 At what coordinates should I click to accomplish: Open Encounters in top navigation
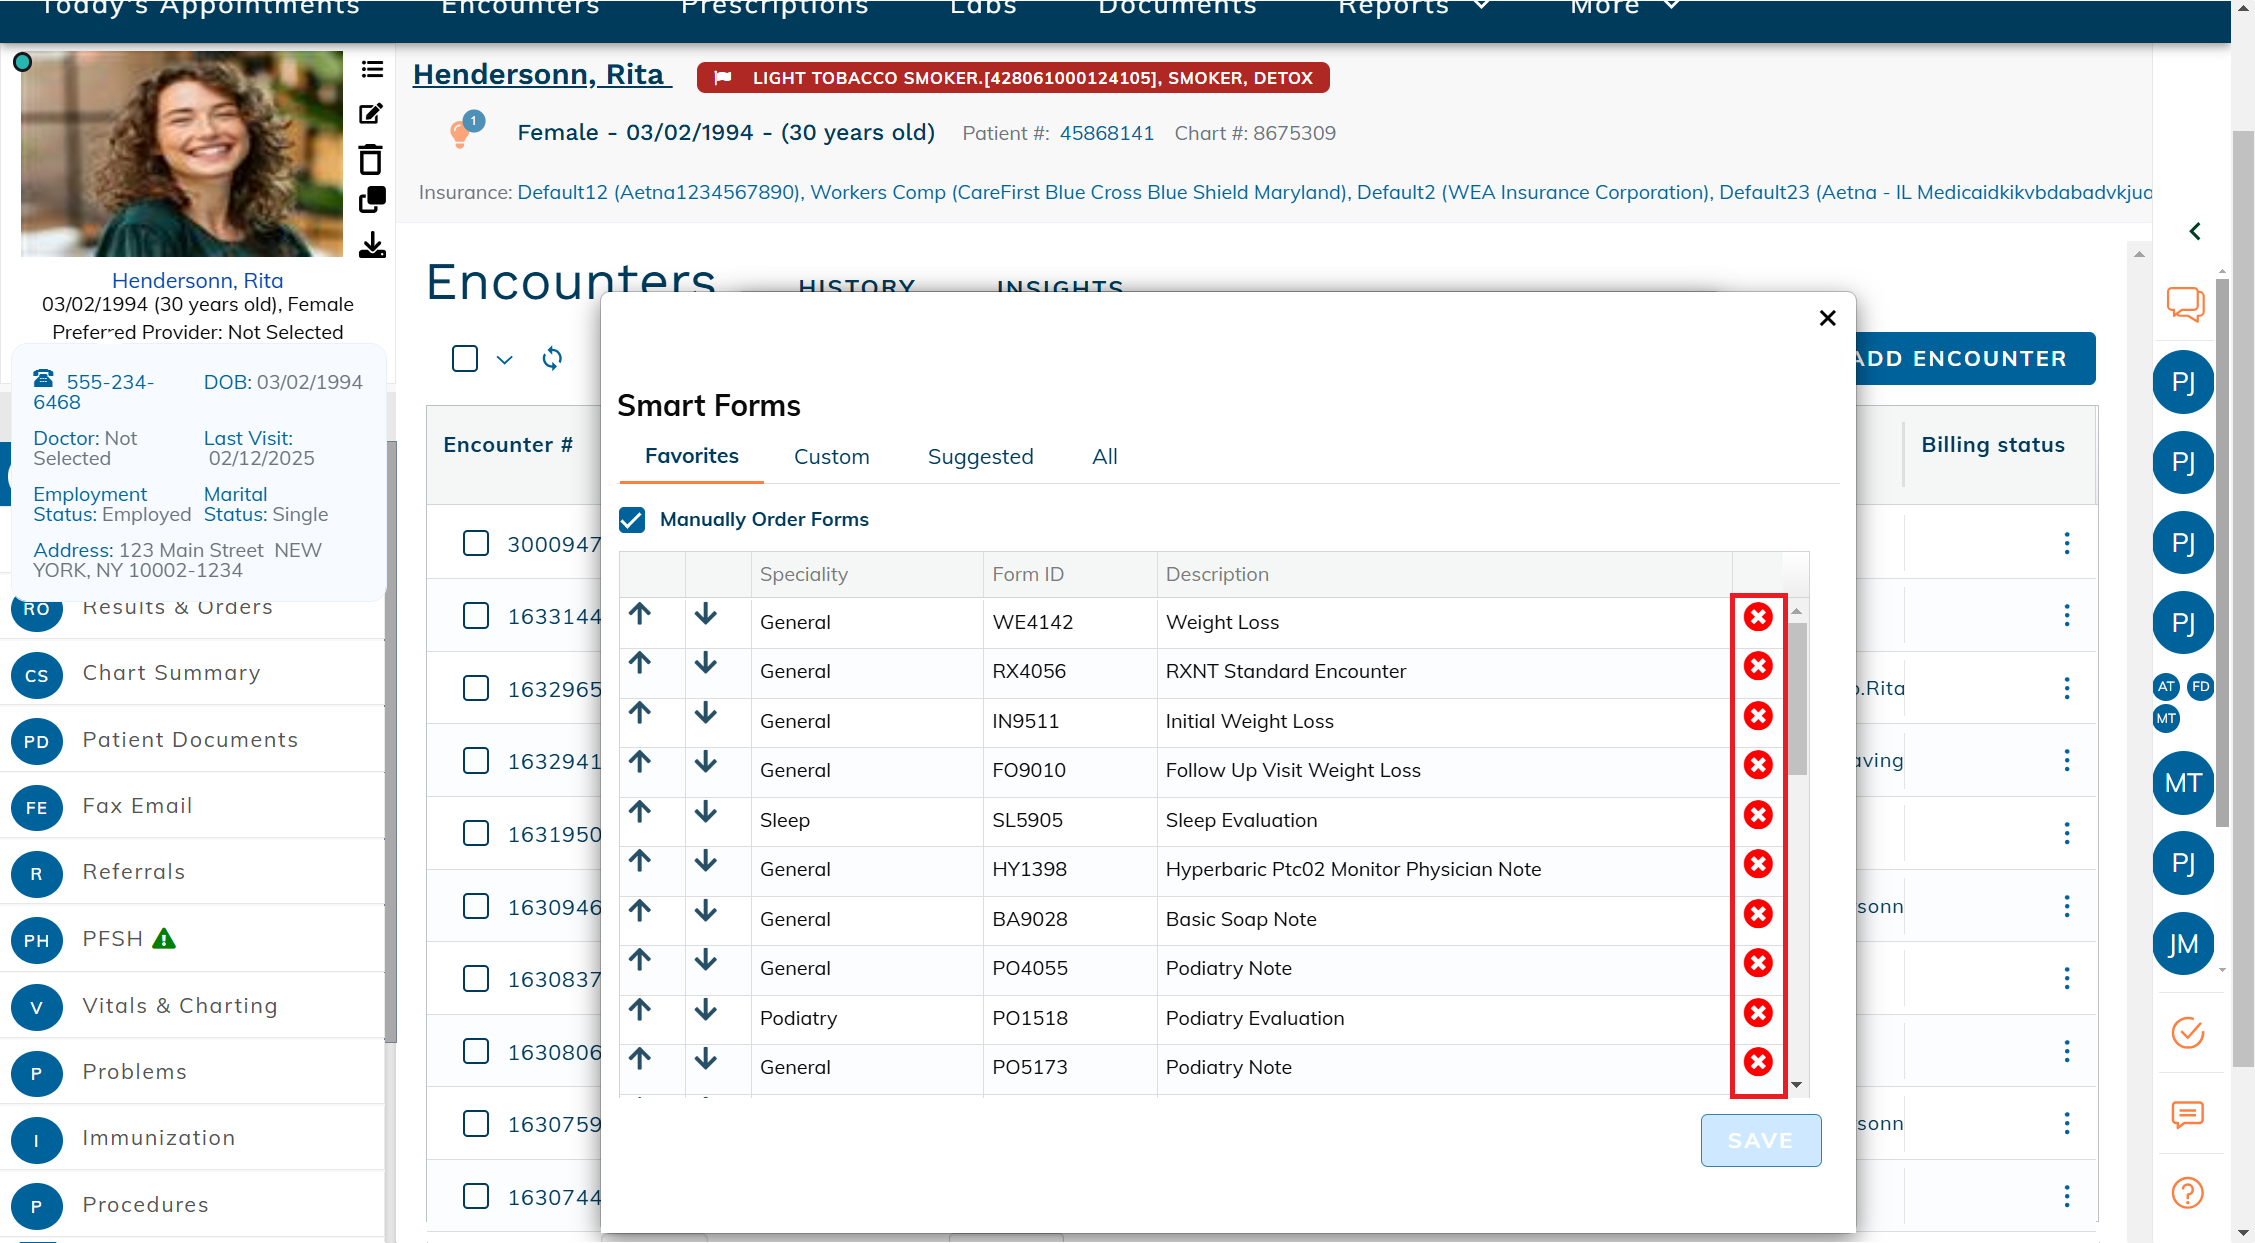point(520,8)
